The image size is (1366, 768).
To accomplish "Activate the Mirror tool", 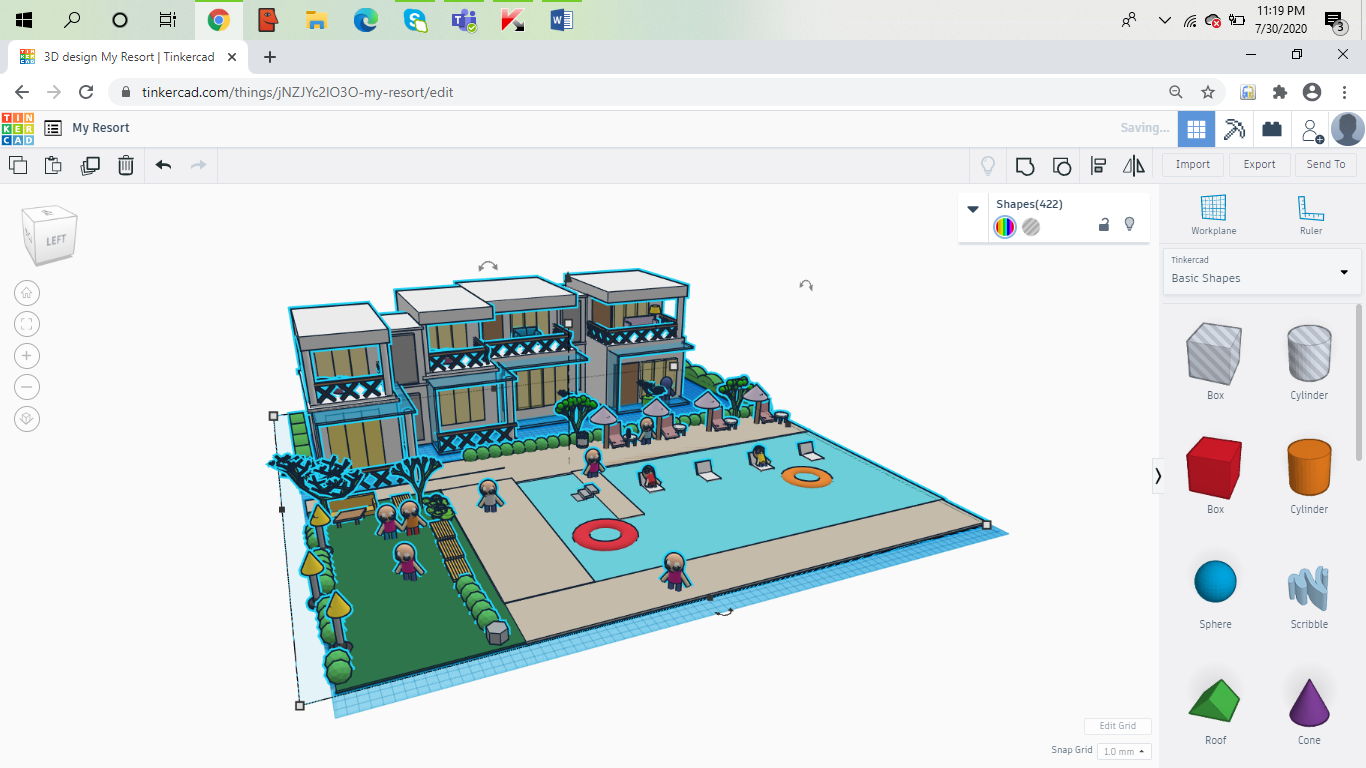I will [1134, 165].
